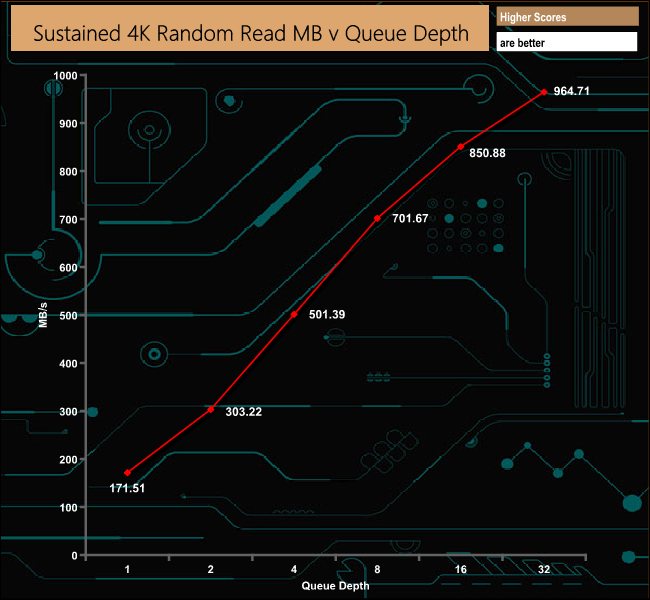The height and width of the screenshot is (600, 650).
Task: Click queue depth 4 x-axis label
Action: pyautogui.click(x=294, y=569)
